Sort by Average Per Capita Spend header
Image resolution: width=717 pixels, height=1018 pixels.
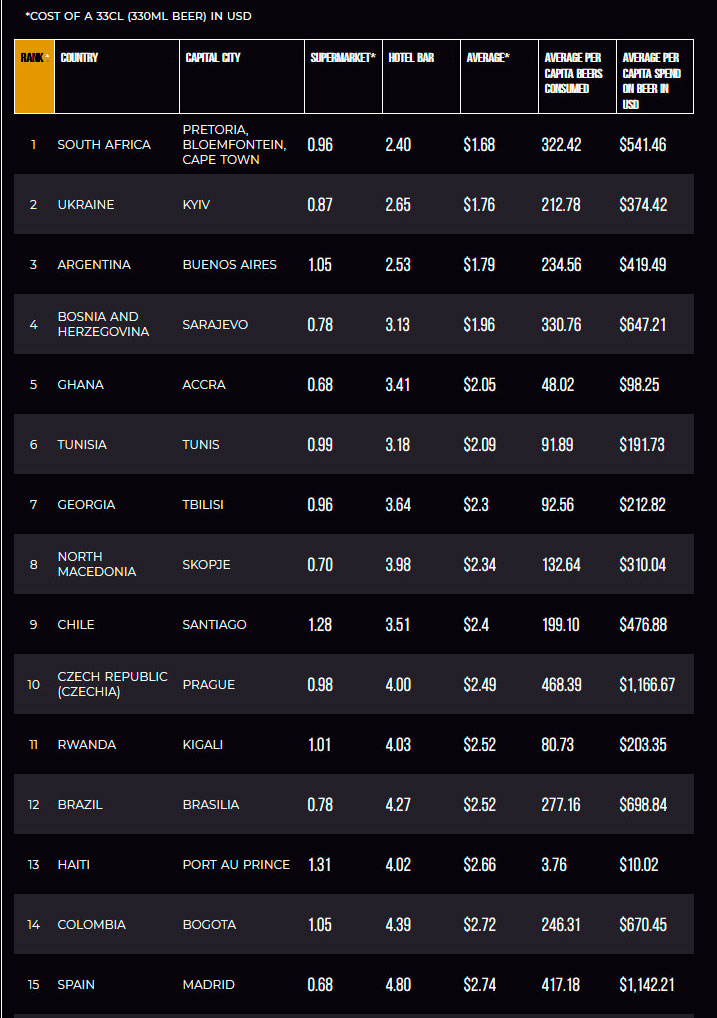click(x=655, y=77)
